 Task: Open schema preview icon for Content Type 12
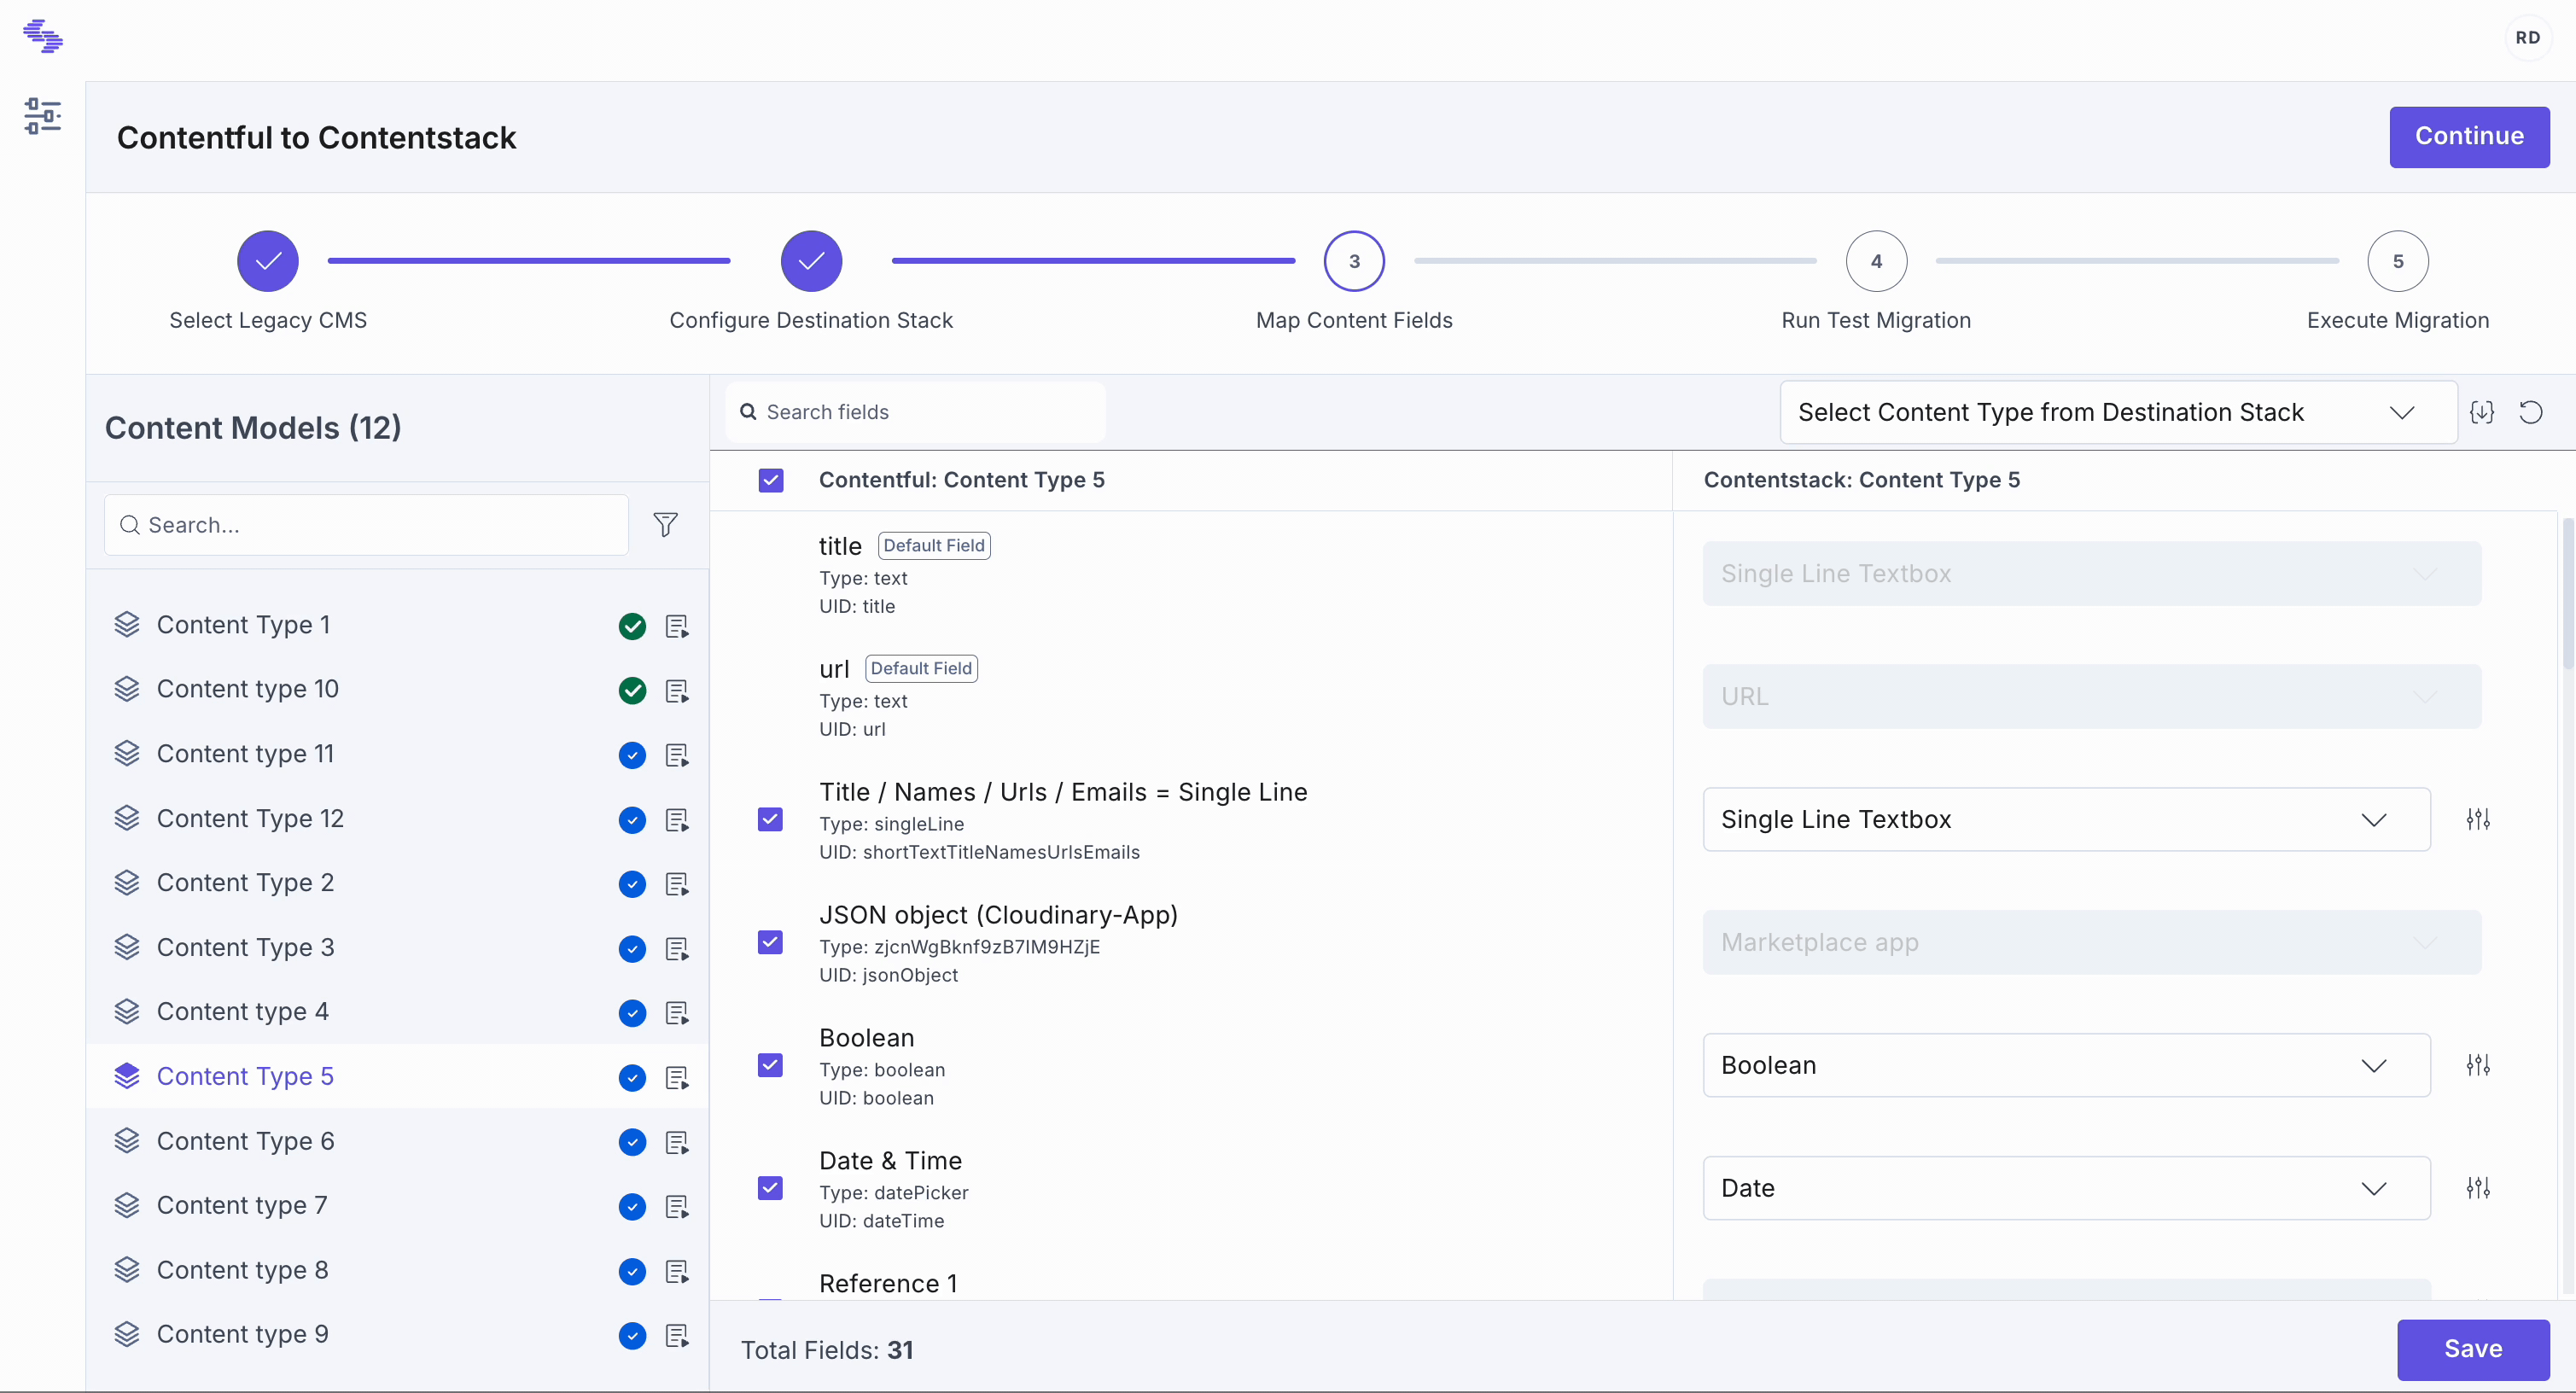pyautogui.click(x=677, y=820)
